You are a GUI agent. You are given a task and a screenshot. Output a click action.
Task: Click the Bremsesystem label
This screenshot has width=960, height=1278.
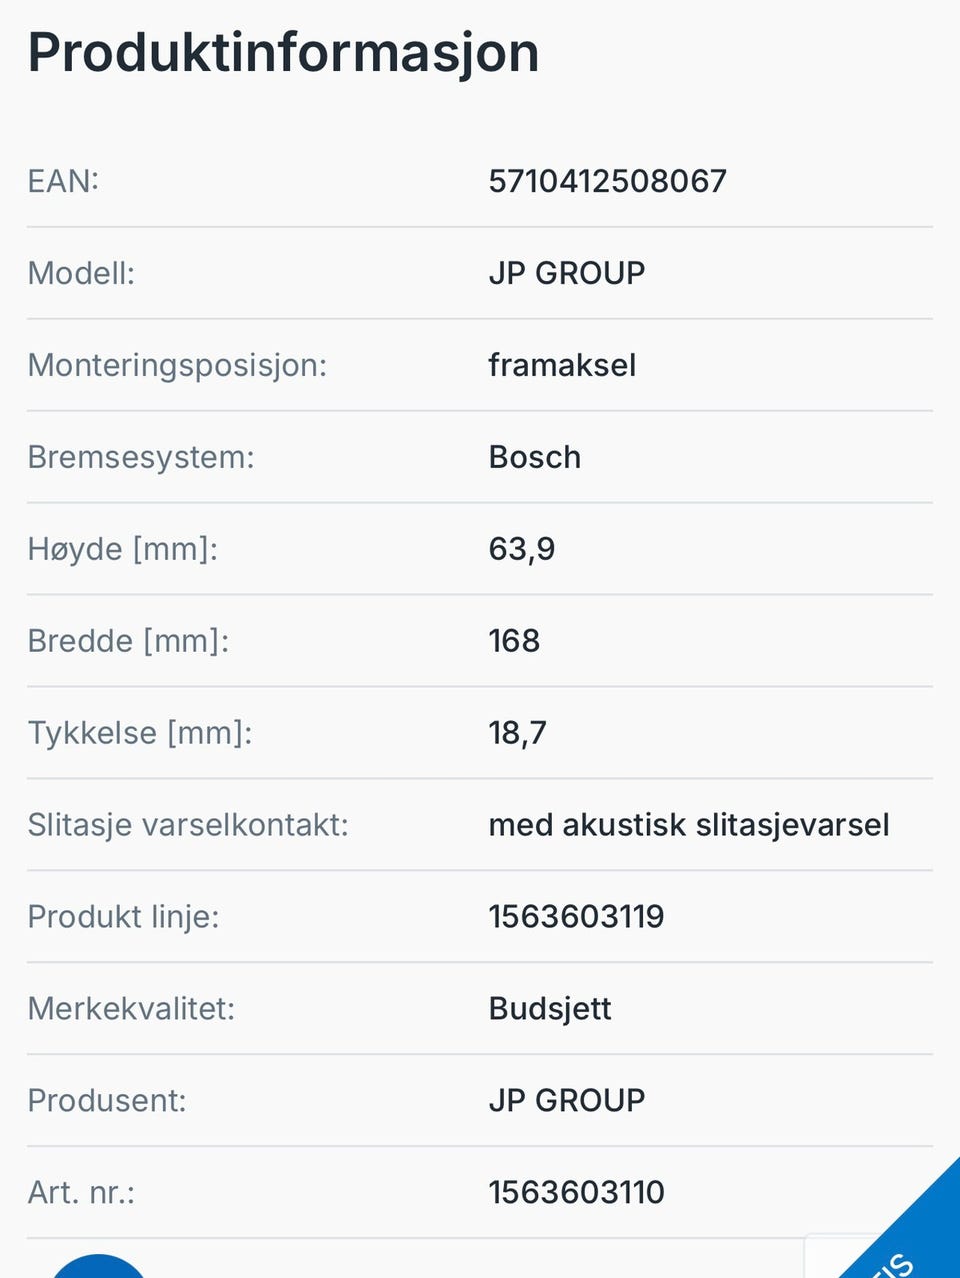click(x=141, y=457)
